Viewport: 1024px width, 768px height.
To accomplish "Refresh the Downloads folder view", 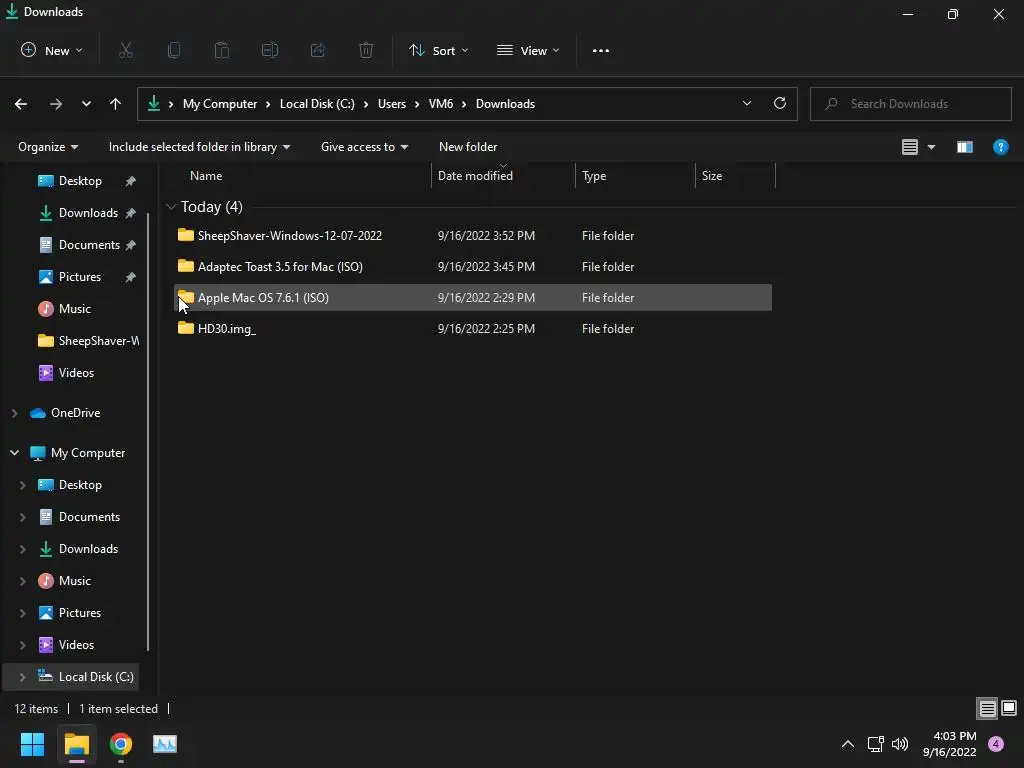I will pos(780,103).
